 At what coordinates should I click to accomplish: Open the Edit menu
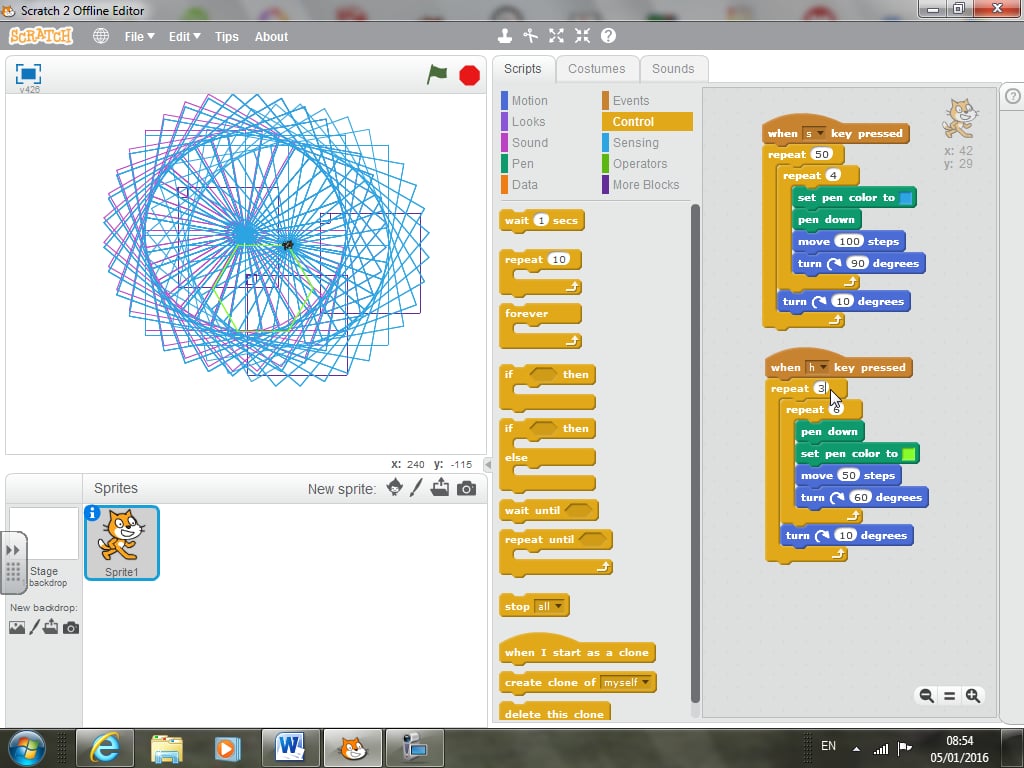coord(184,37)
